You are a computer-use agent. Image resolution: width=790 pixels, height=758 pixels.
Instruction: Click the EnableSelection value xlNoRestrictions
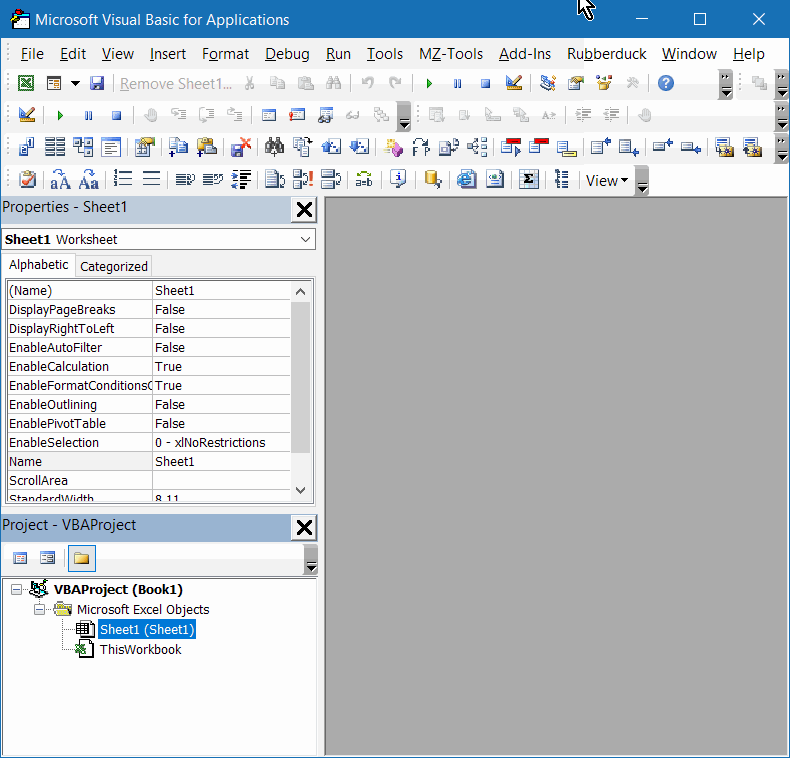tap(221, 443)
